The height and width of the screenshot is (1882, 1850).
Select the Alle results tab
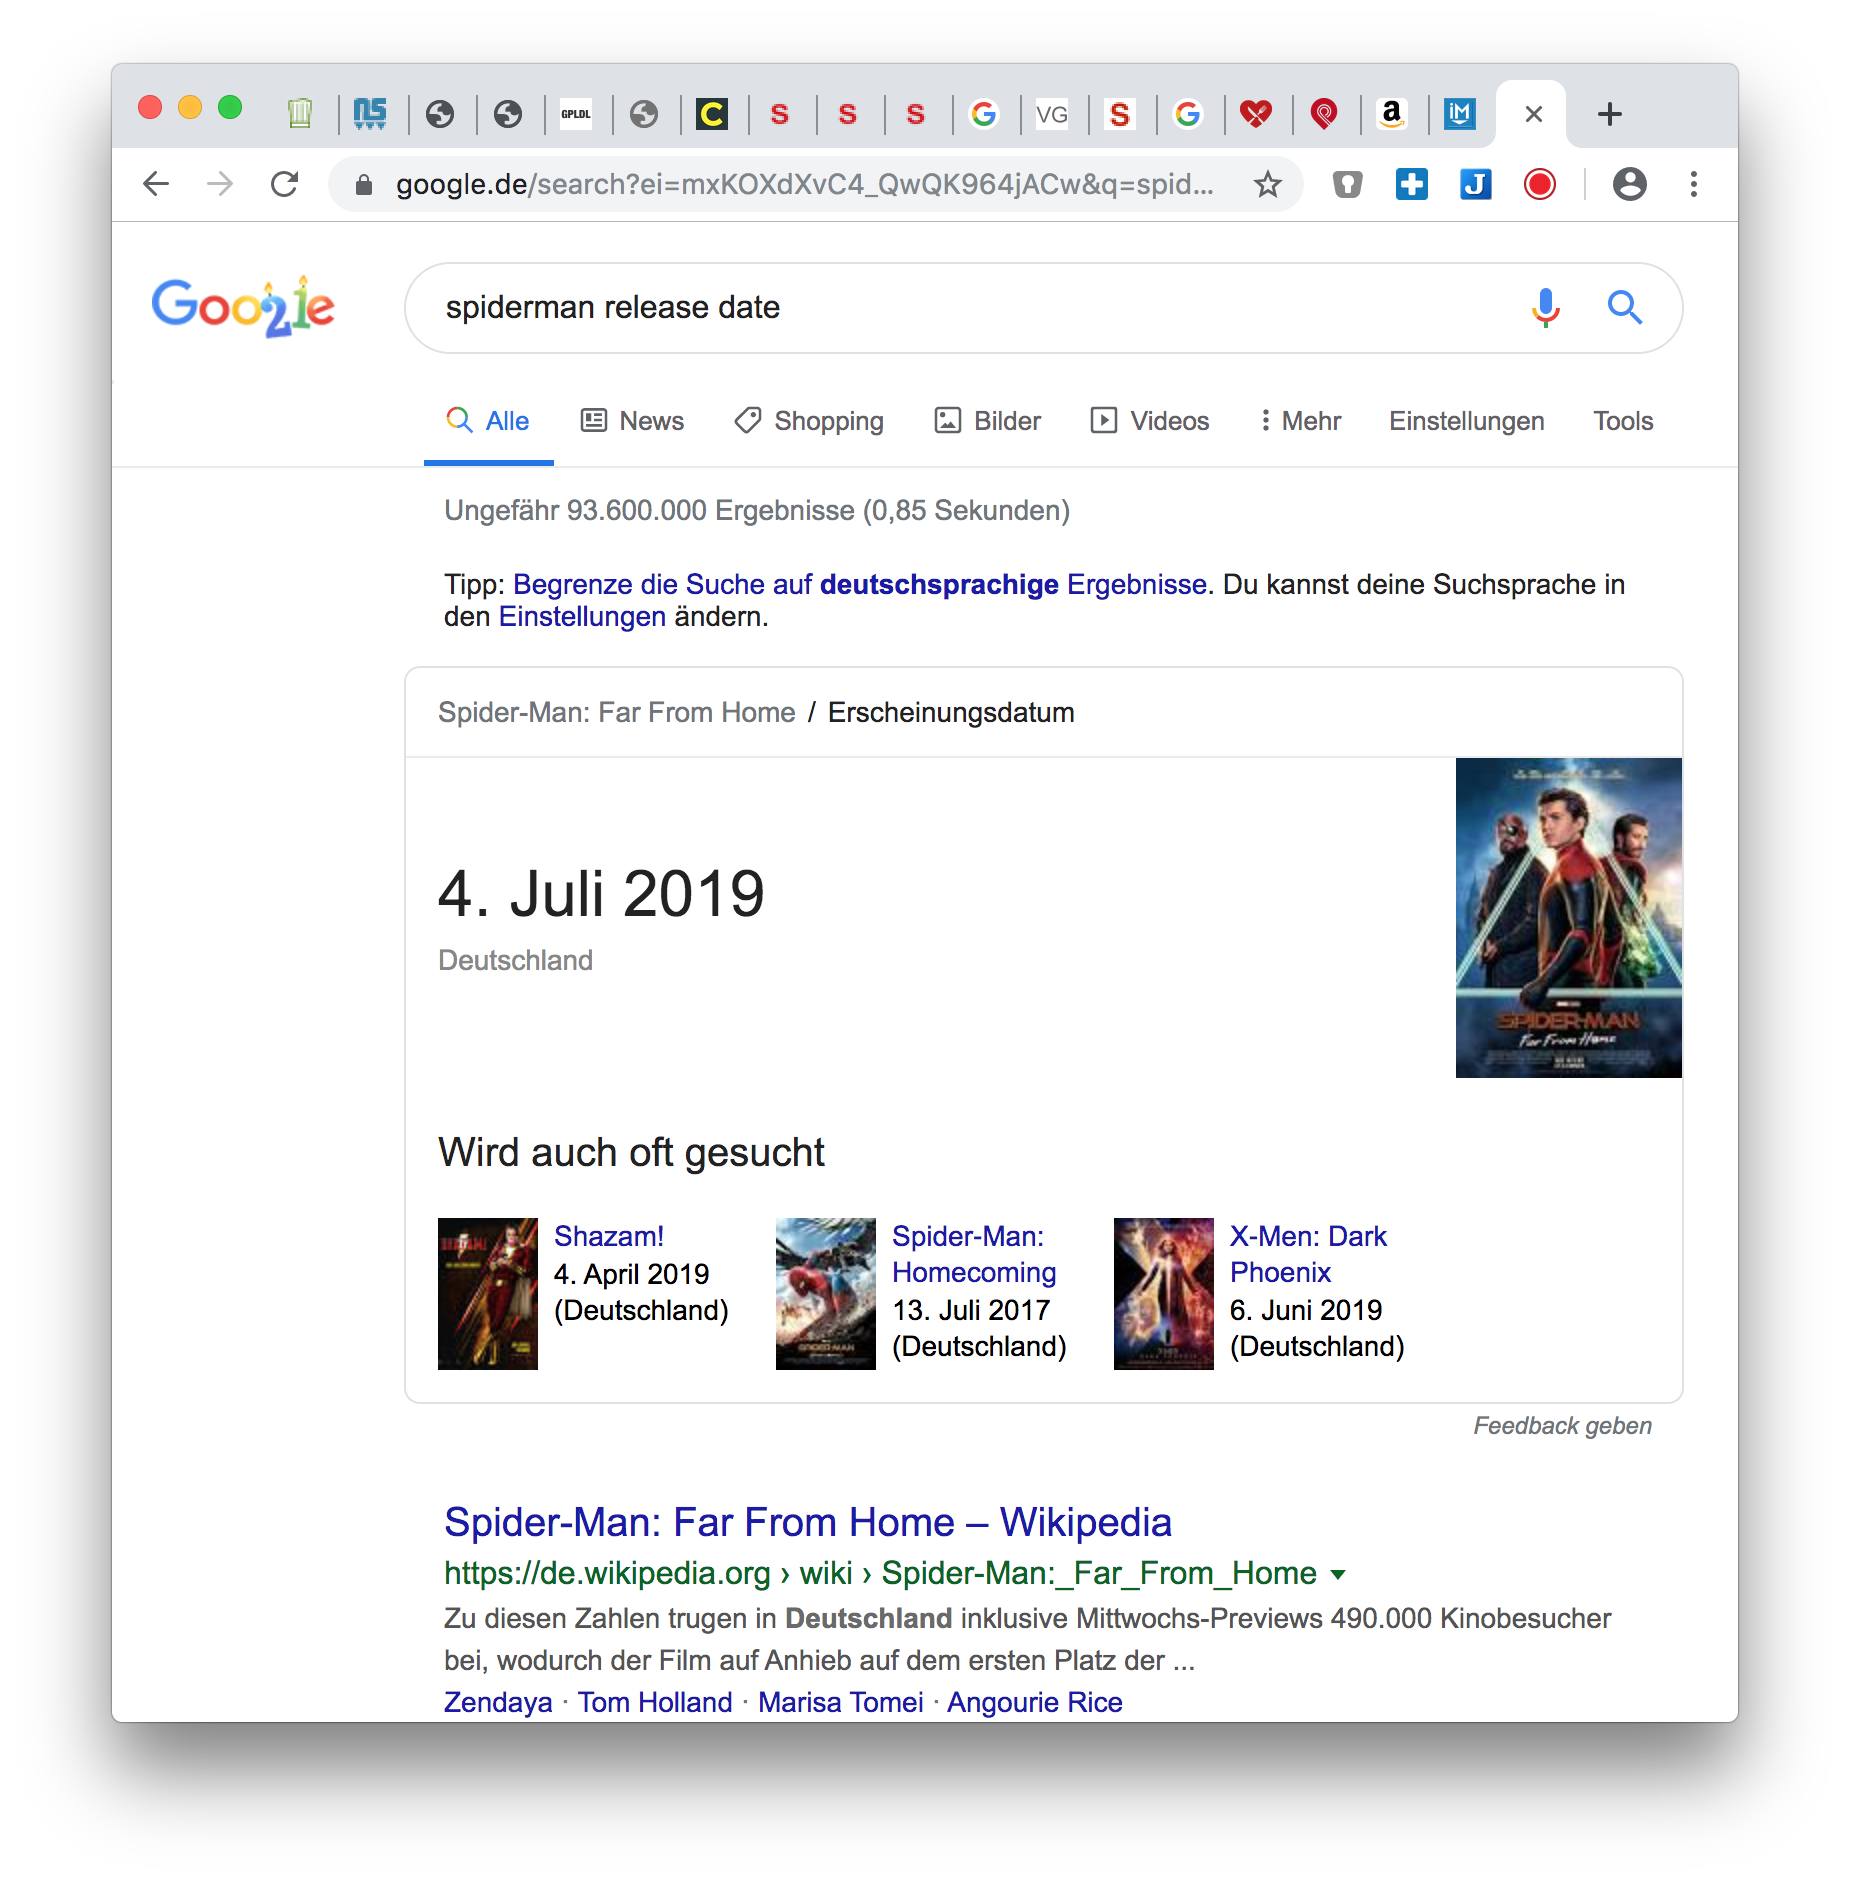(488, 421)
